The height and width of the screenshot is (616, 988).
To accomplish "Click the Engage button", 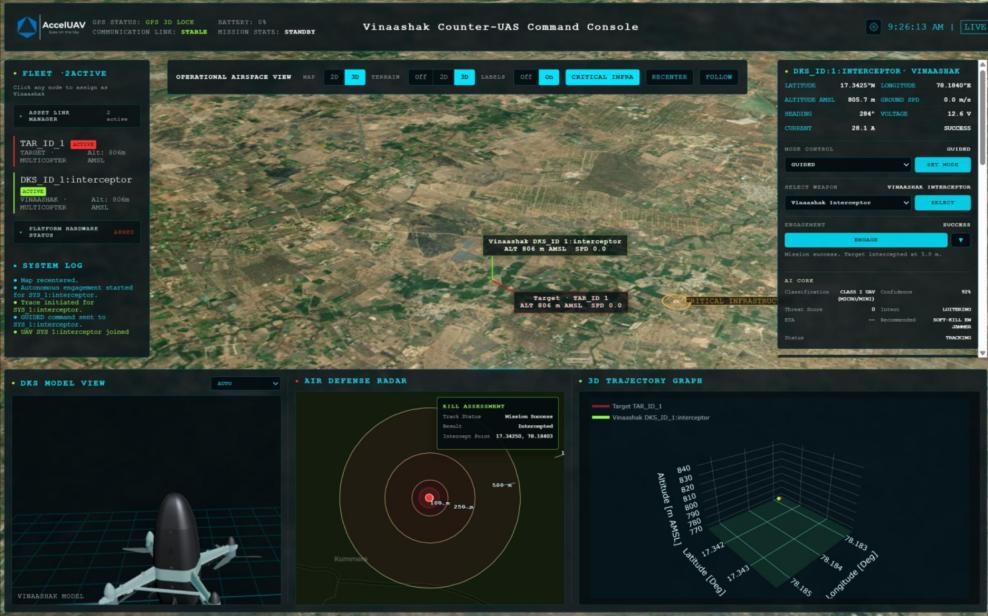I will pos(866,240).
